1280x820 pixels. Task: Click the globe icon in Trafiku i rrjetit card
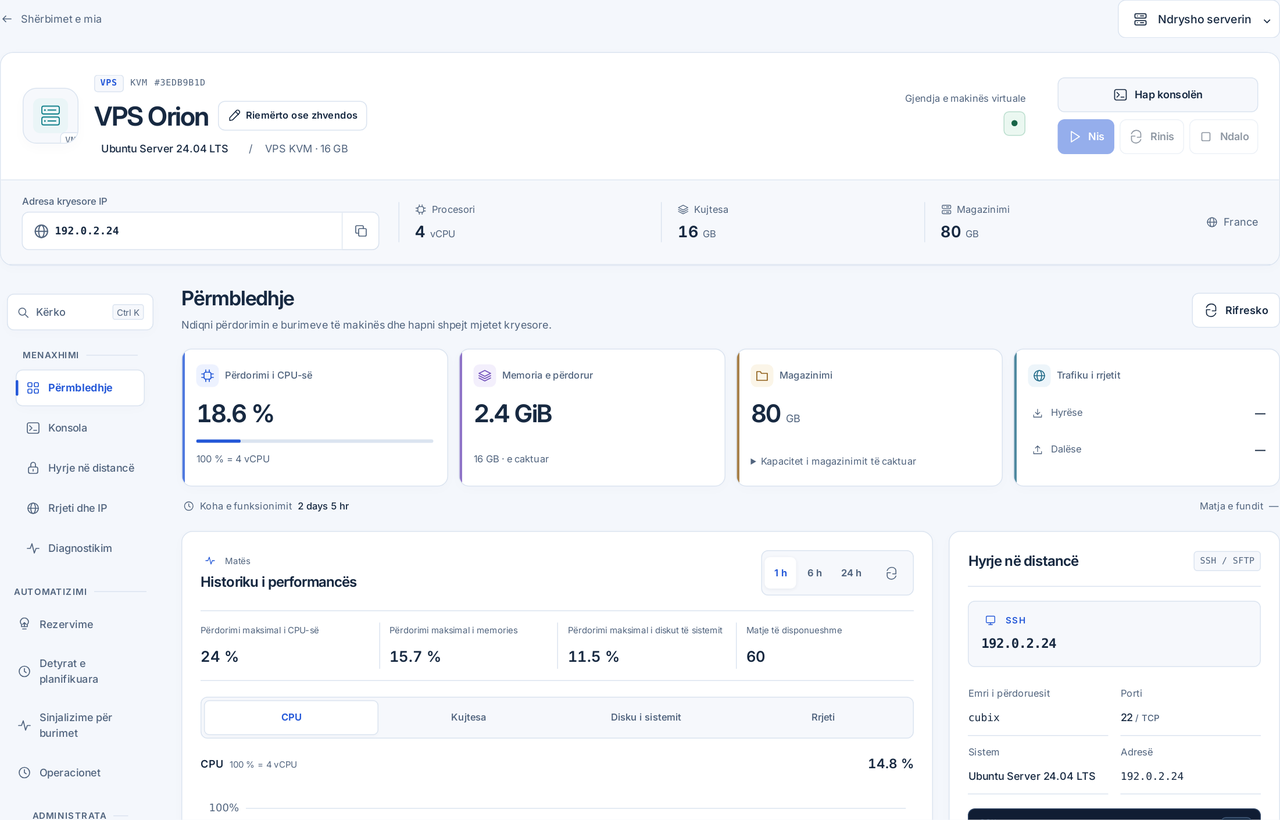click(1039, 376)
